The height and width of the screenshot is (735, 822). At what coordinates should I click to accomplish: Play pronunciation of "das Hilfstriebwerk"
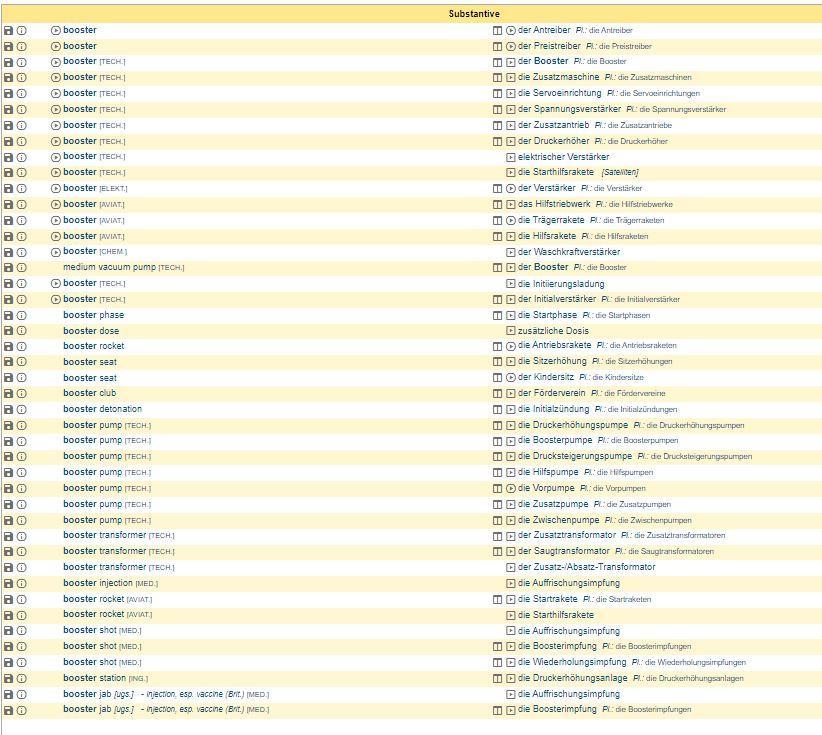pyautogui.click(x=510, y=204)
